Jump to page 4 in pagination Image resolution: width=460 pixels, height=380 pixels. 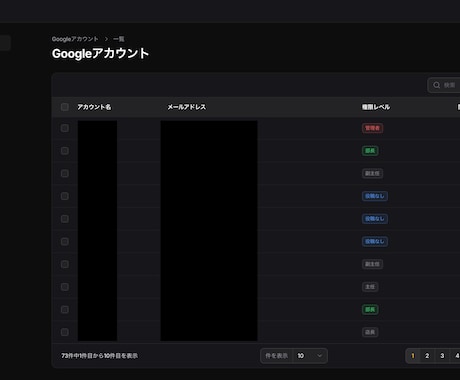coord(456,356)
